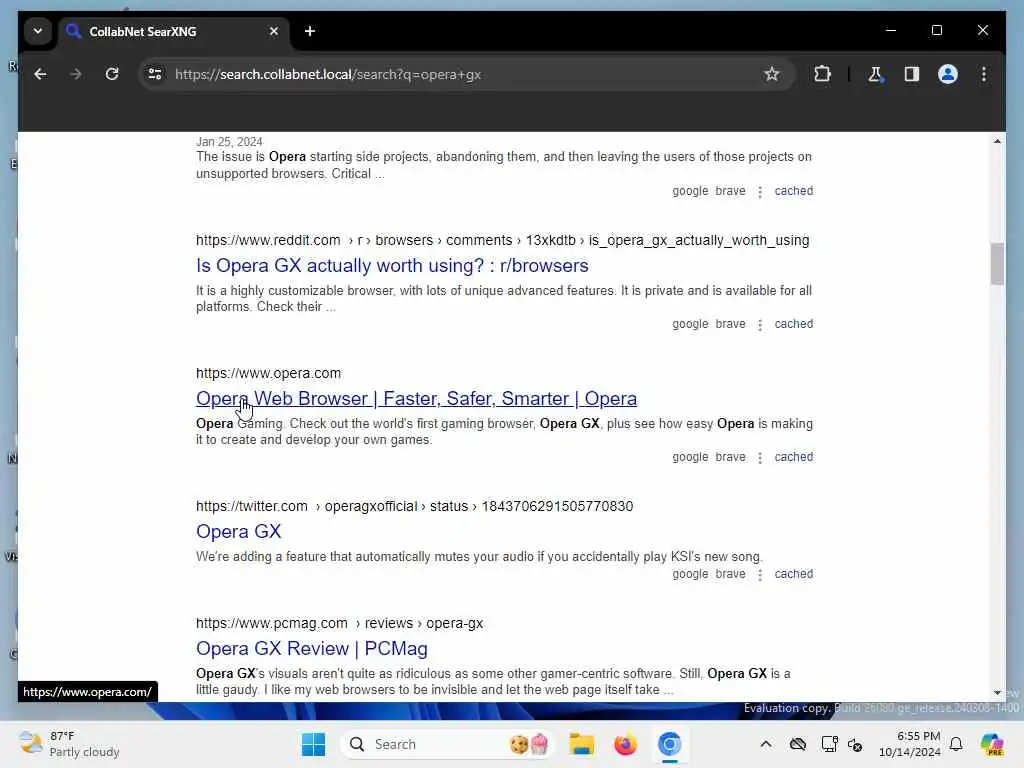Open Chrome's three-dot menu
Viewport: 1024px width, 768px height.
984,74
